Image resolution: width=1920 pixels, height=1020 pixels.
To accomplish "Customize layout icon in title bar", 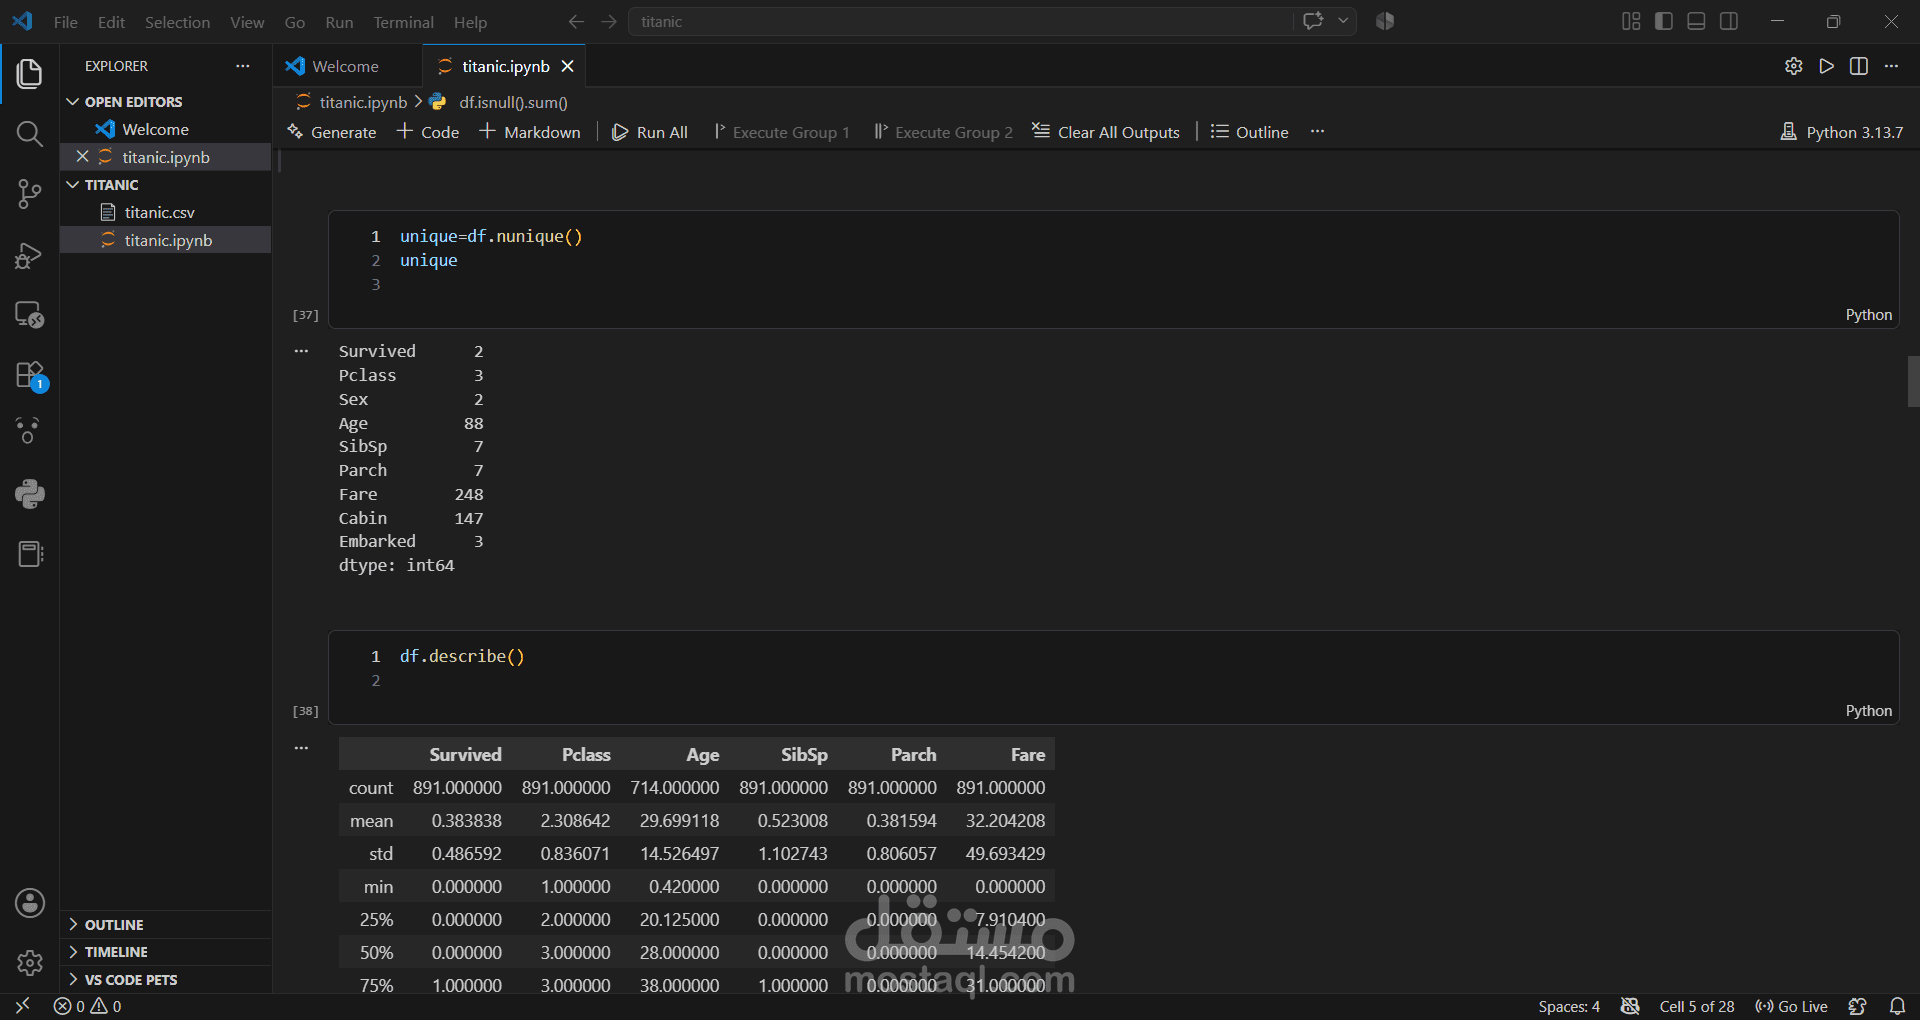I will pos(1631,21).
